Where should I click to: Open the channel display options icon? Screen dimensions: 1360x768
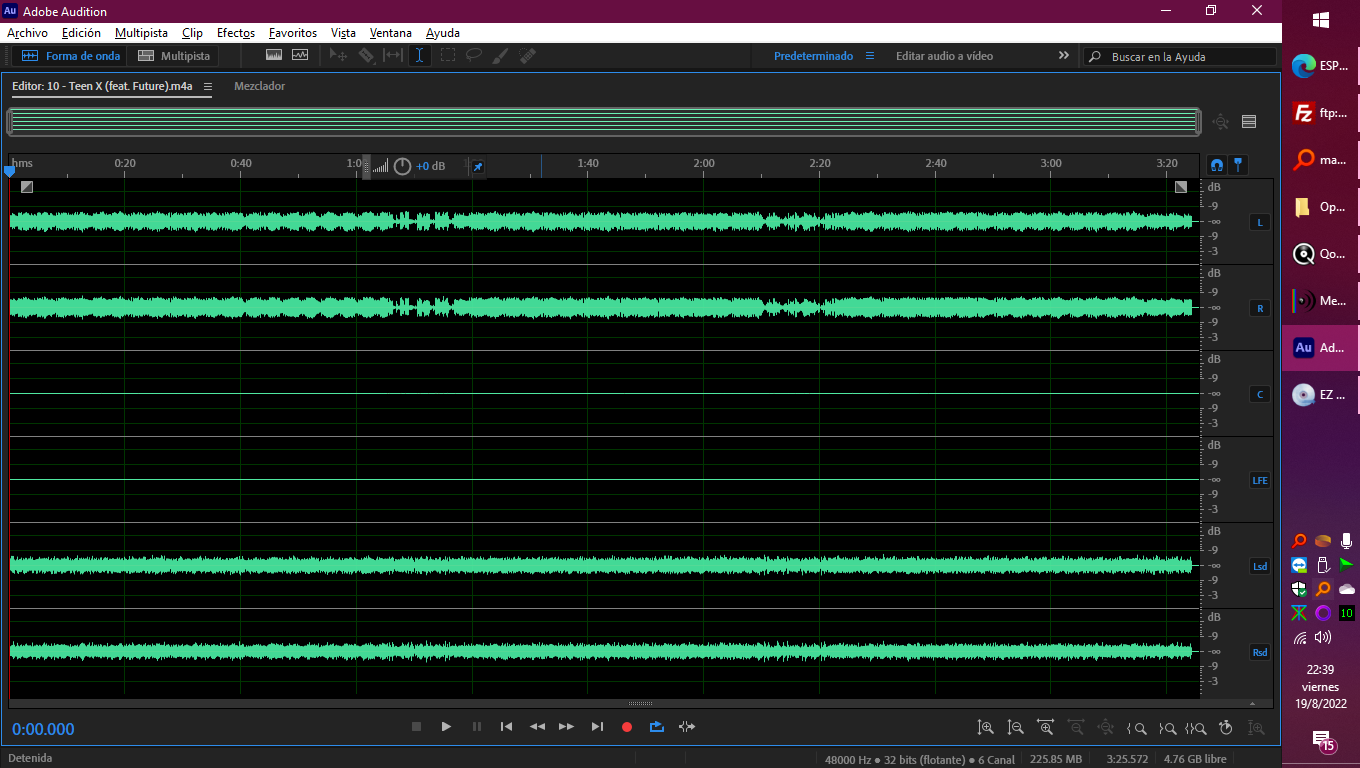1249,122
